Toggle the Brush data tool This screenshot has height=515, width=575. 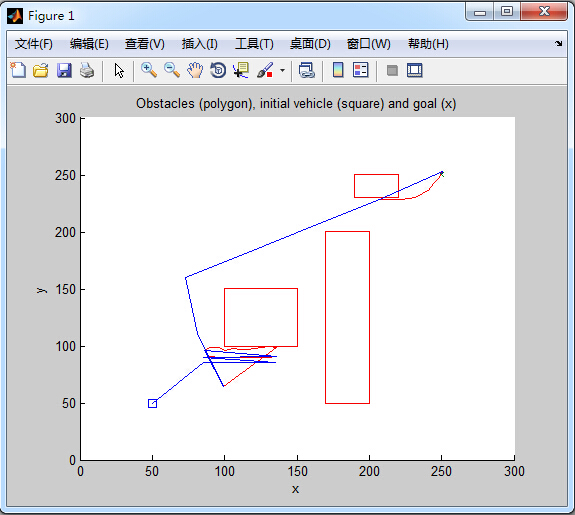click(265, 70)
